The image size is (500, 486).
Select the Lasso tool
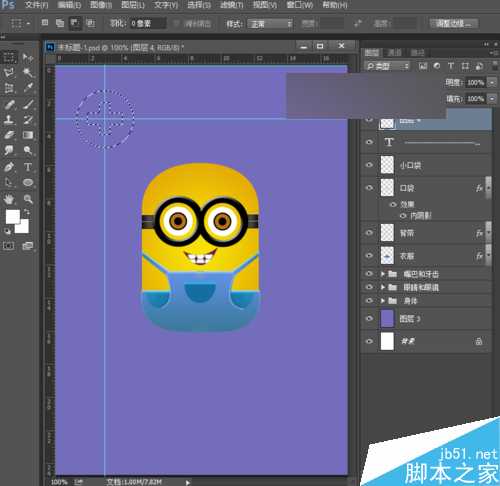pos(9,72)
